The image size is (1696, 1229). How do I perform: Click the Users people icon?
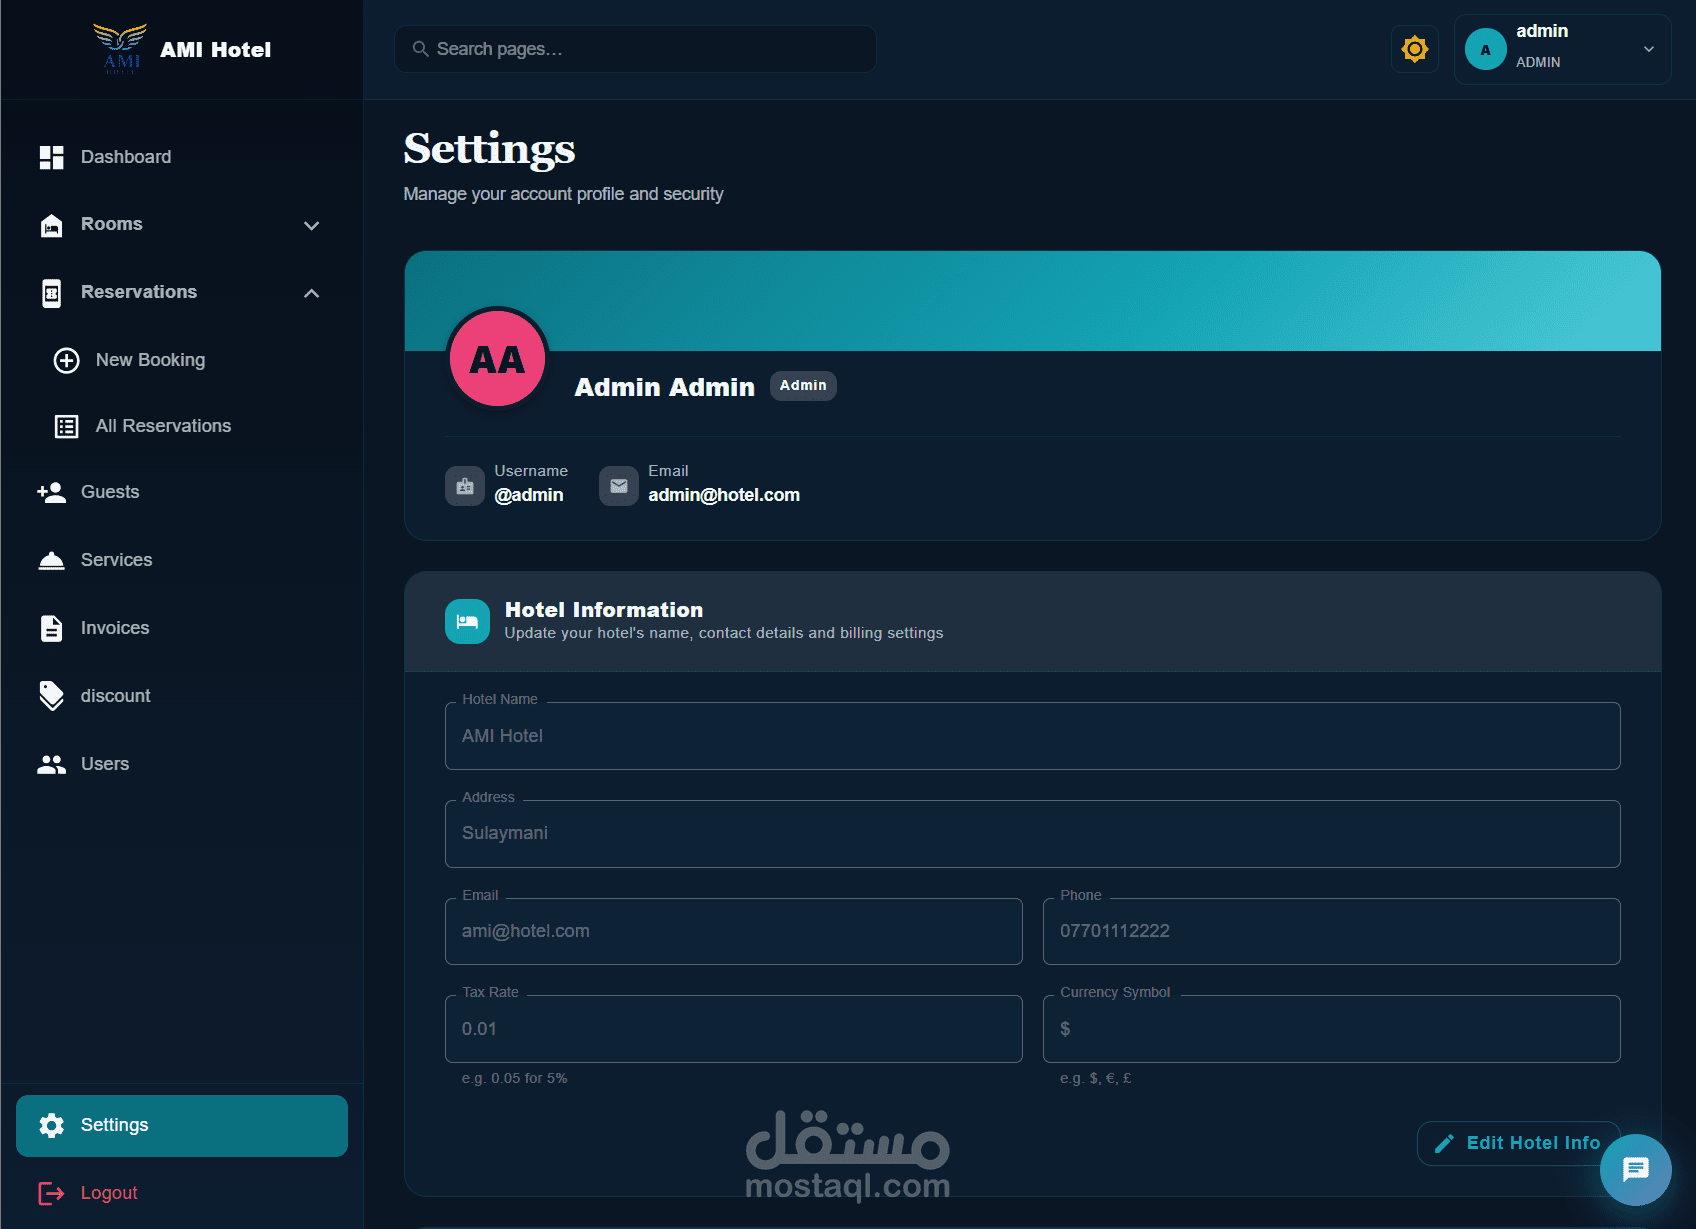pos(52,765)
